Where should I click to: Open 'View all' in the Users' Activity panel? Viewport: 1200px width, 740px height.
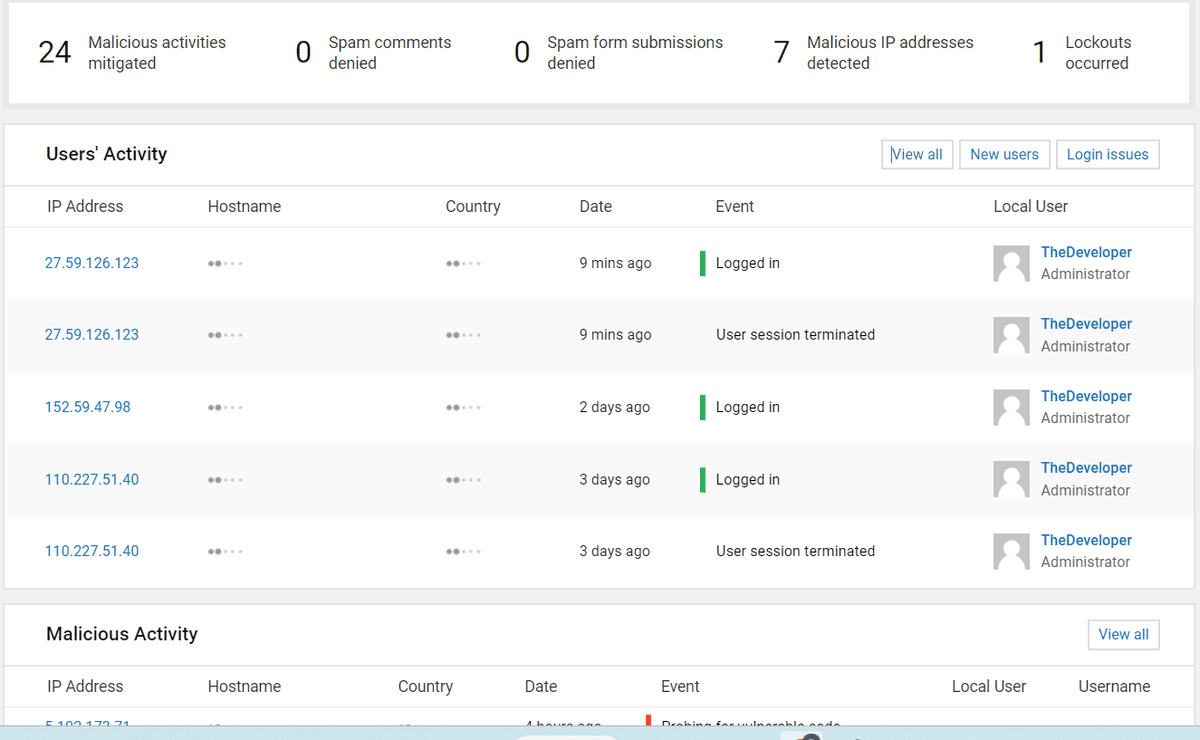point(917,154)
